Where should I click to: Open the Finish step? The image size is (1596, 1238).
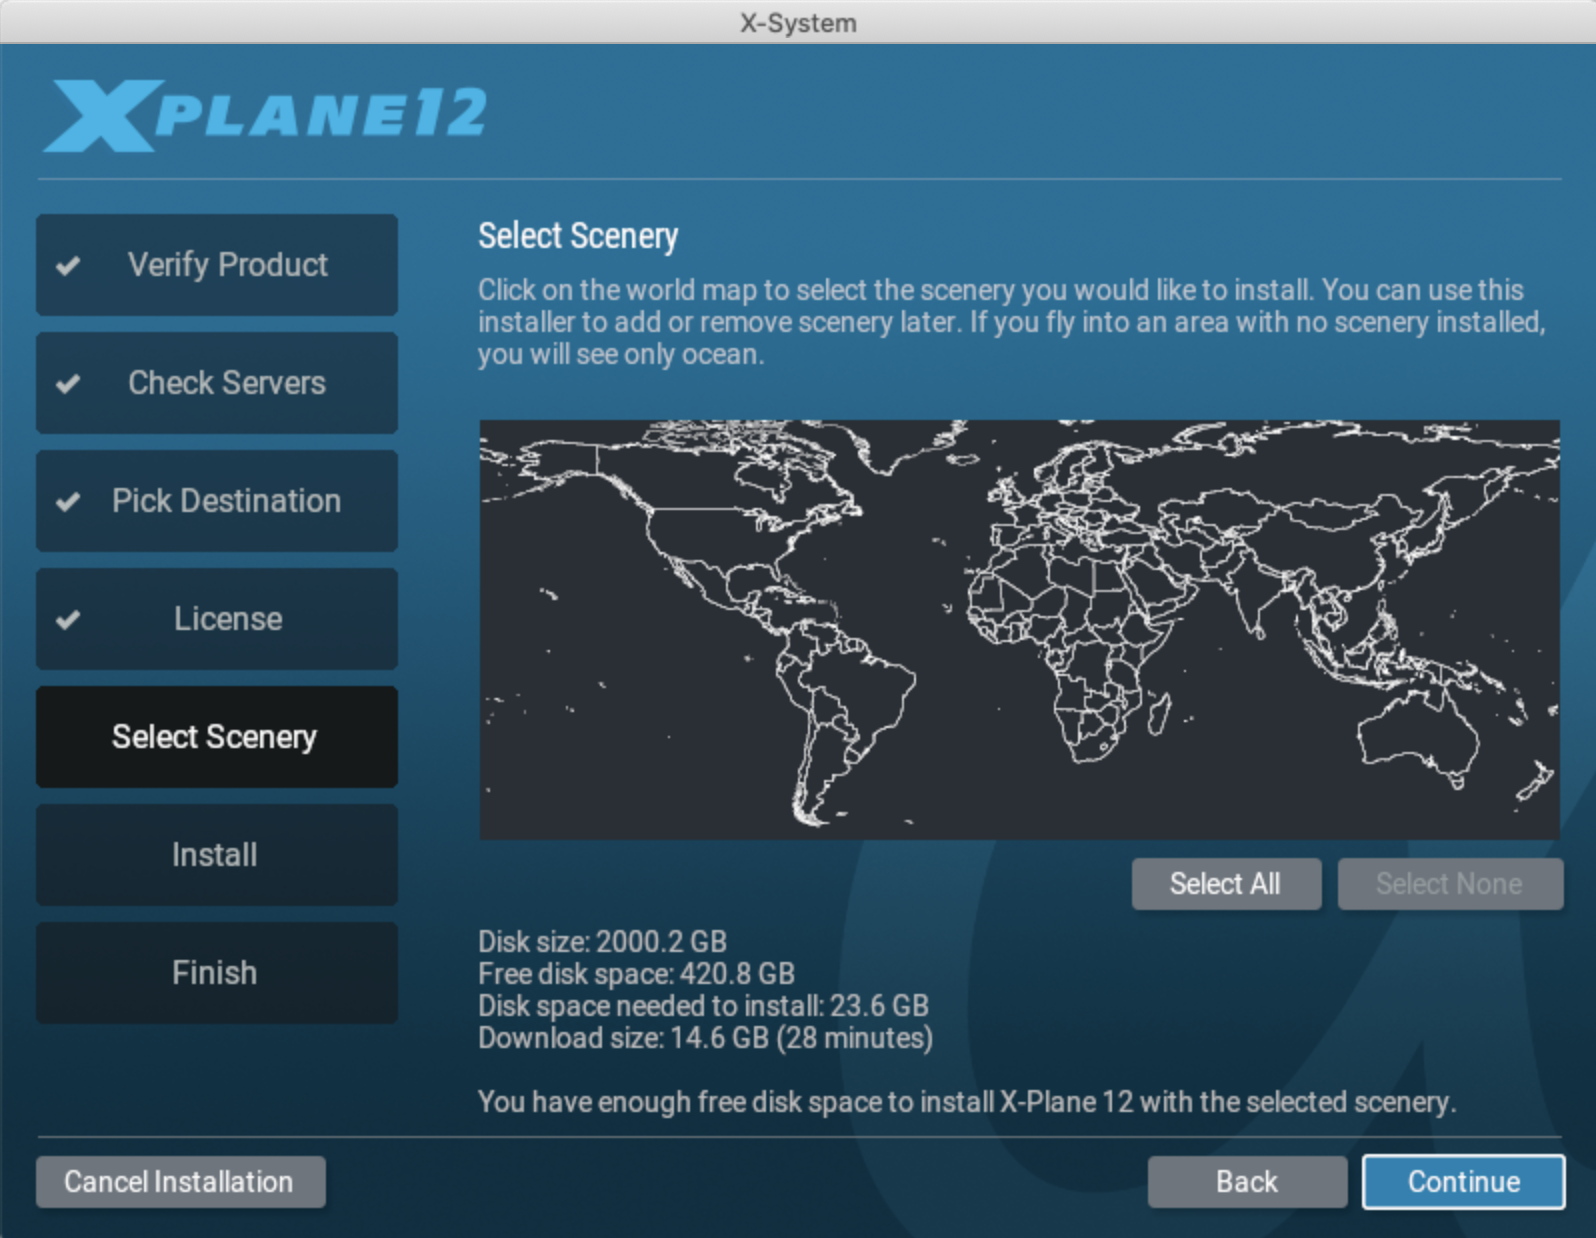point(217,973)
